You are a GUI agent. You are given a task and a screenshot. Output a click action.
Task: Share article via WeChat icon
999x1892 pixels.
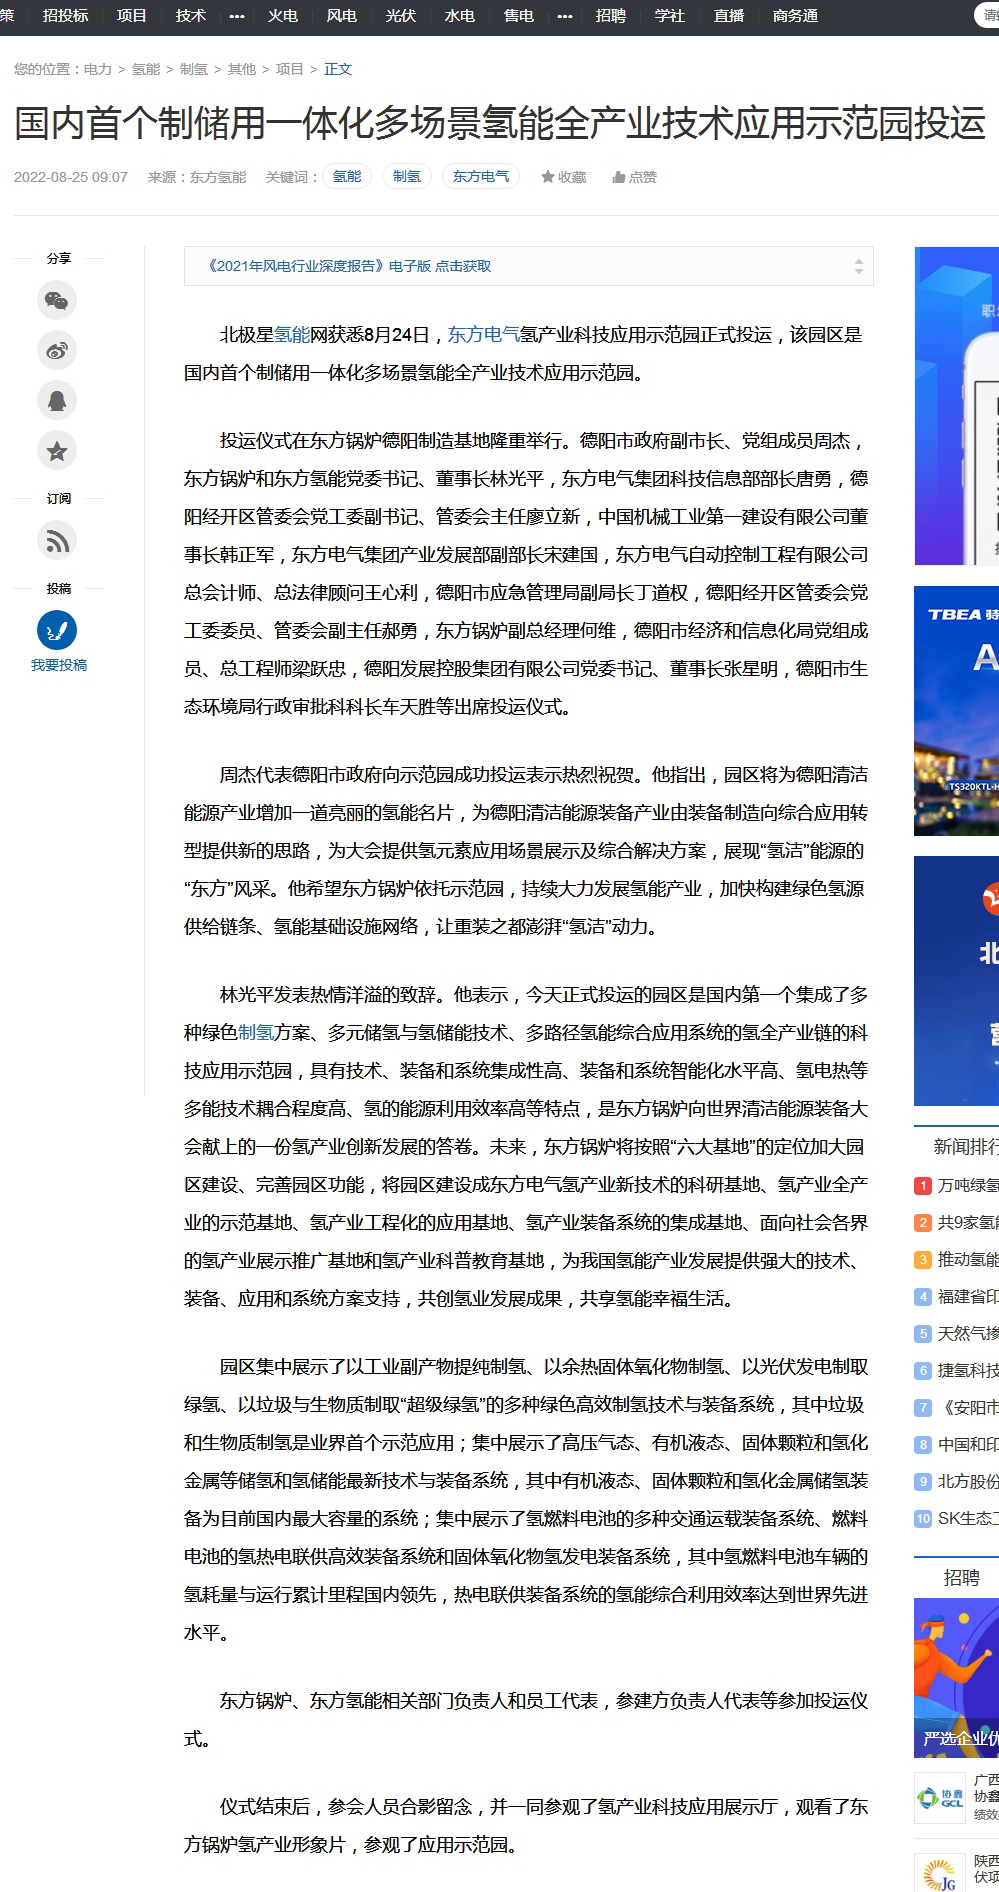(x=57, y=300)
